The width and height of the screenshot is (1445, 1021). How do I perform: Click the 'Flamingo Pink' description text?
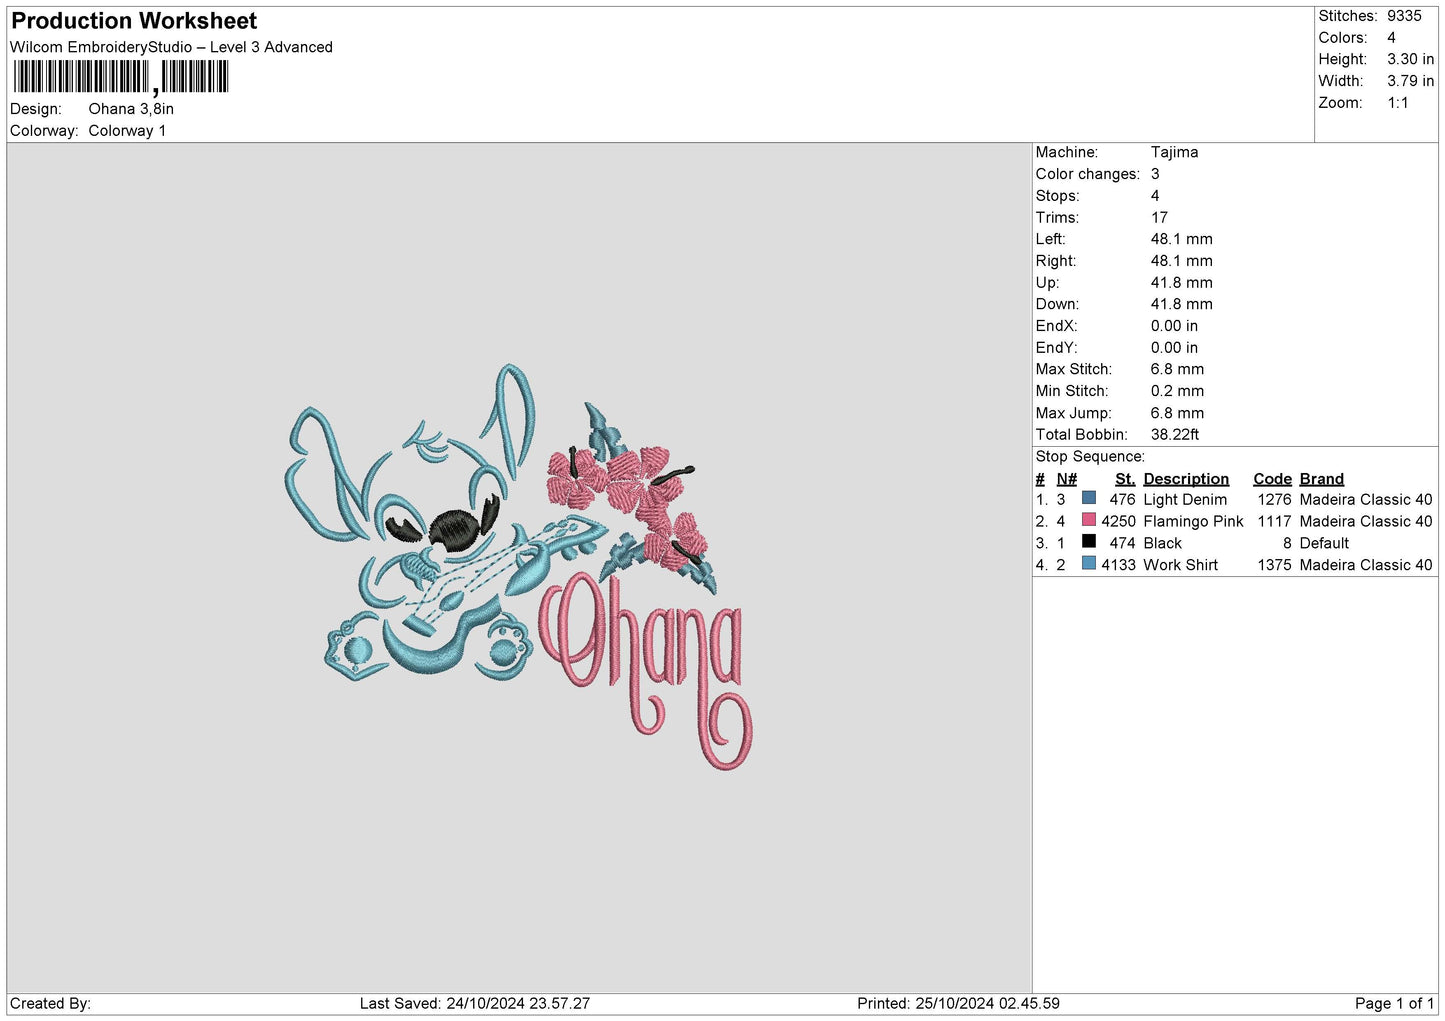coord(1193,521)
